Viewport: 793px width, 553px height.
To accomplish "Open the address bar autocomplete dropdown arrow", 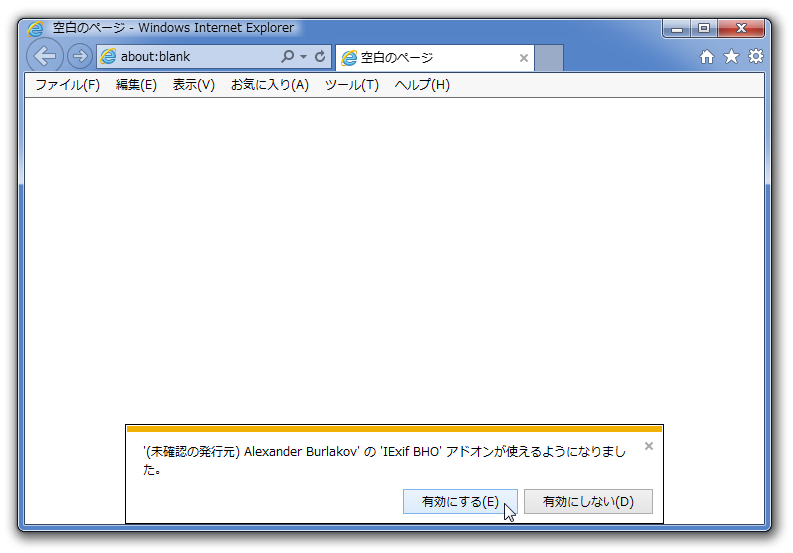I will click(303, 56).
